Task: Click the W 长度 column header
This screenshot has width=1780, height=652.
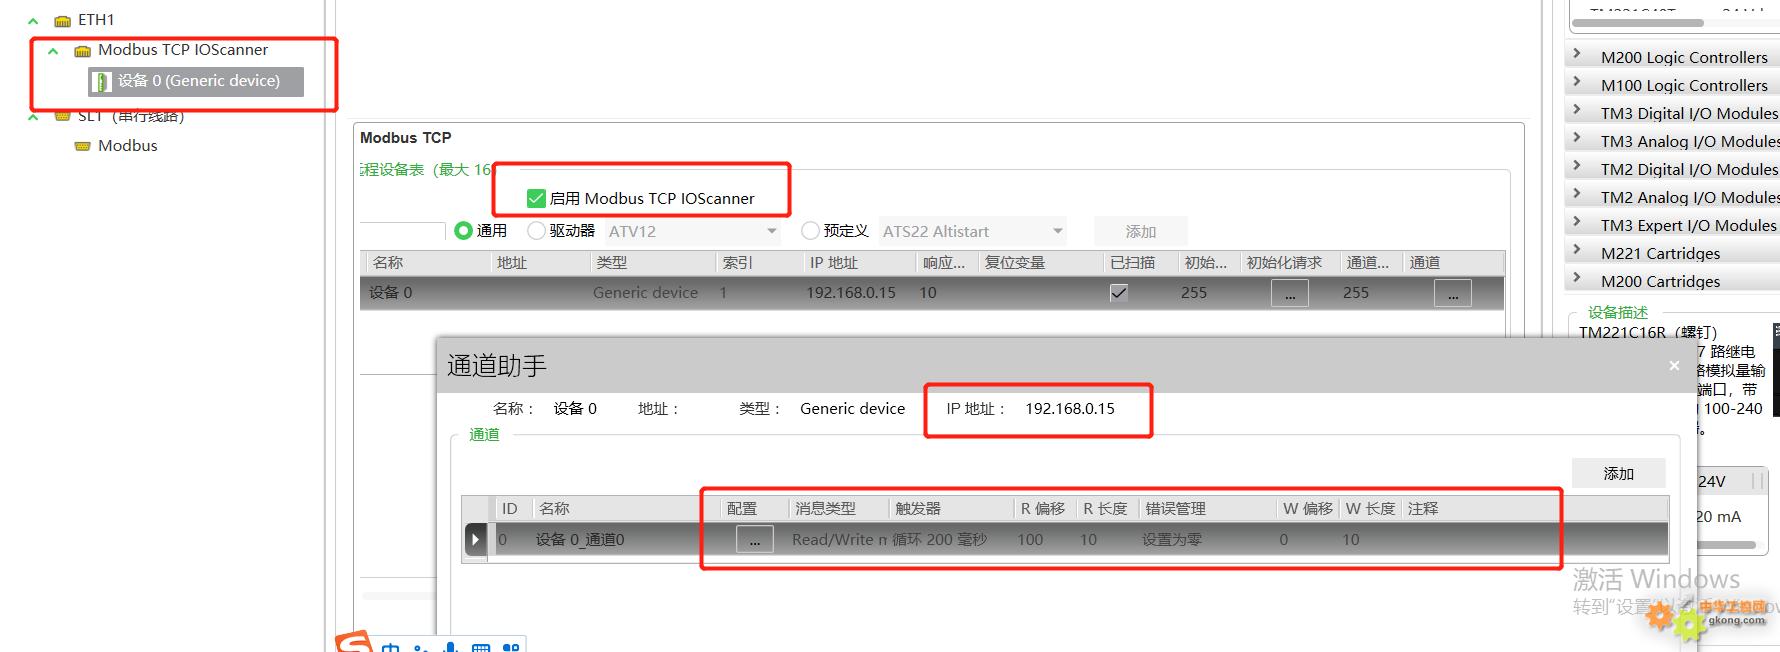Action: coord(1370,508)
